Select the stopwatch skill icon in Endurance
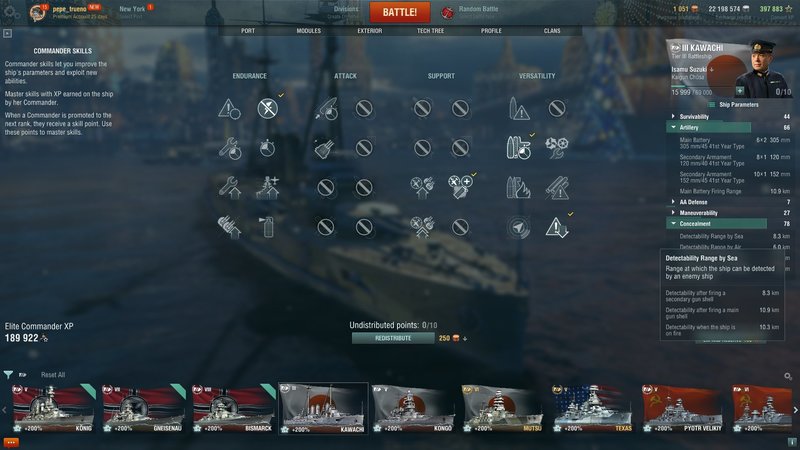The width and height of the screenshot is (800, 450). click(268, 148)
